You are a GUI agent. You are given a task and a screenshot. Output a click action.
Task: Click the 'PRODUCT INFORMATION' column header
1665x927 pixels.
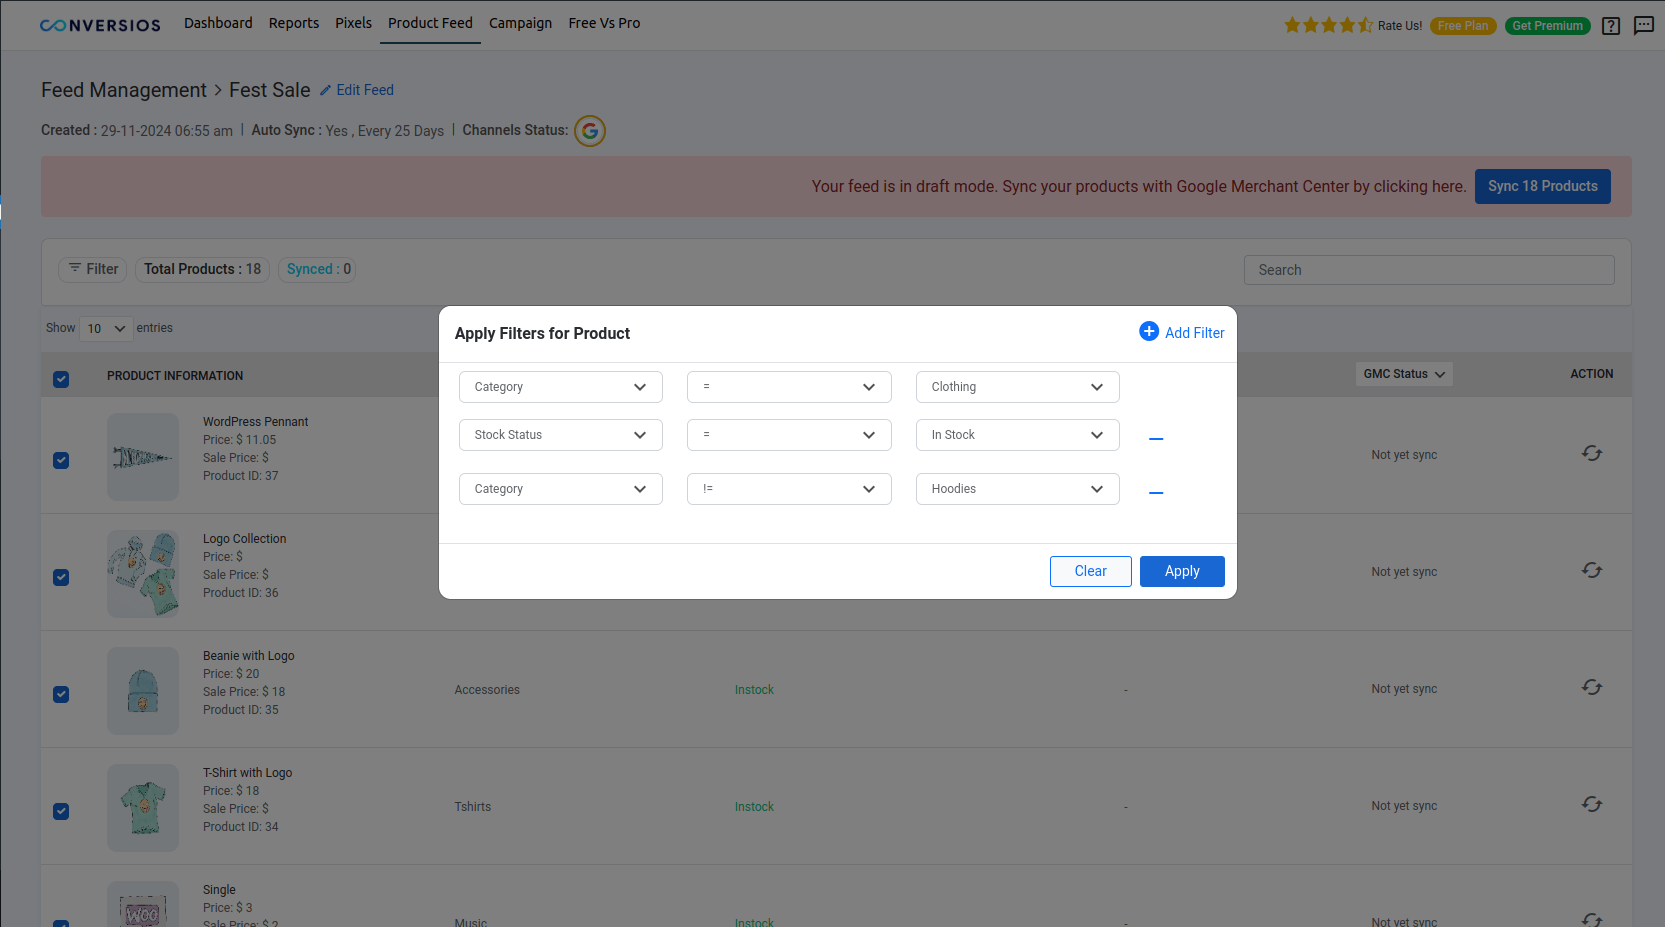click(x=175, y=376)
